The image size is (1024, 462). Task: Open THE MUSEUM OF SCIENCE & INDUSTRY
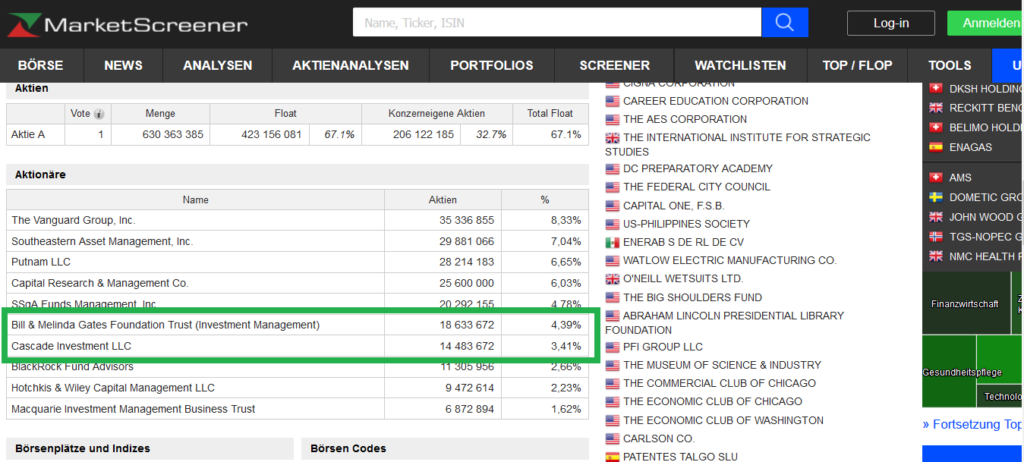(x=722, y=365)
